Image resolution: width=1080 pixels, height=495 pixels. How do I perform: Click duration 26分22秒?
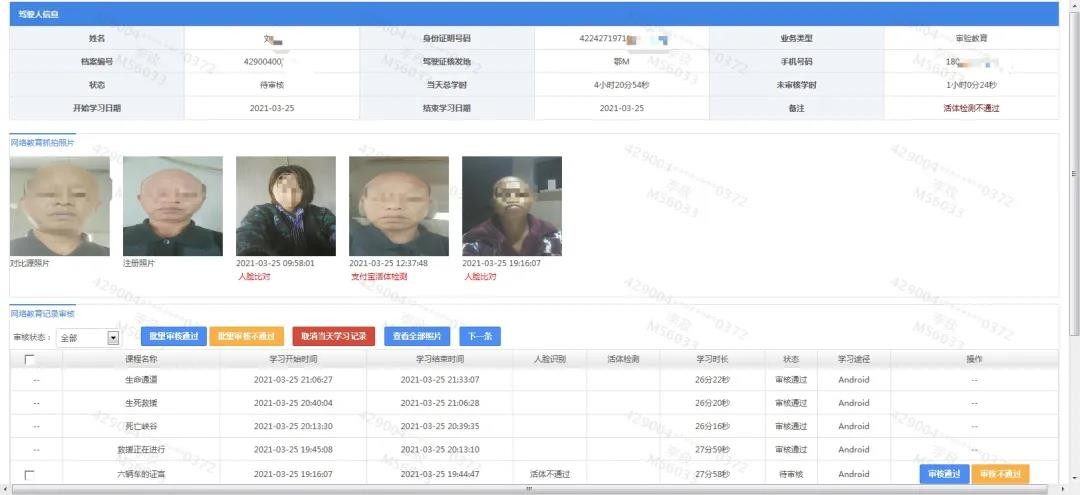[712, 380]
